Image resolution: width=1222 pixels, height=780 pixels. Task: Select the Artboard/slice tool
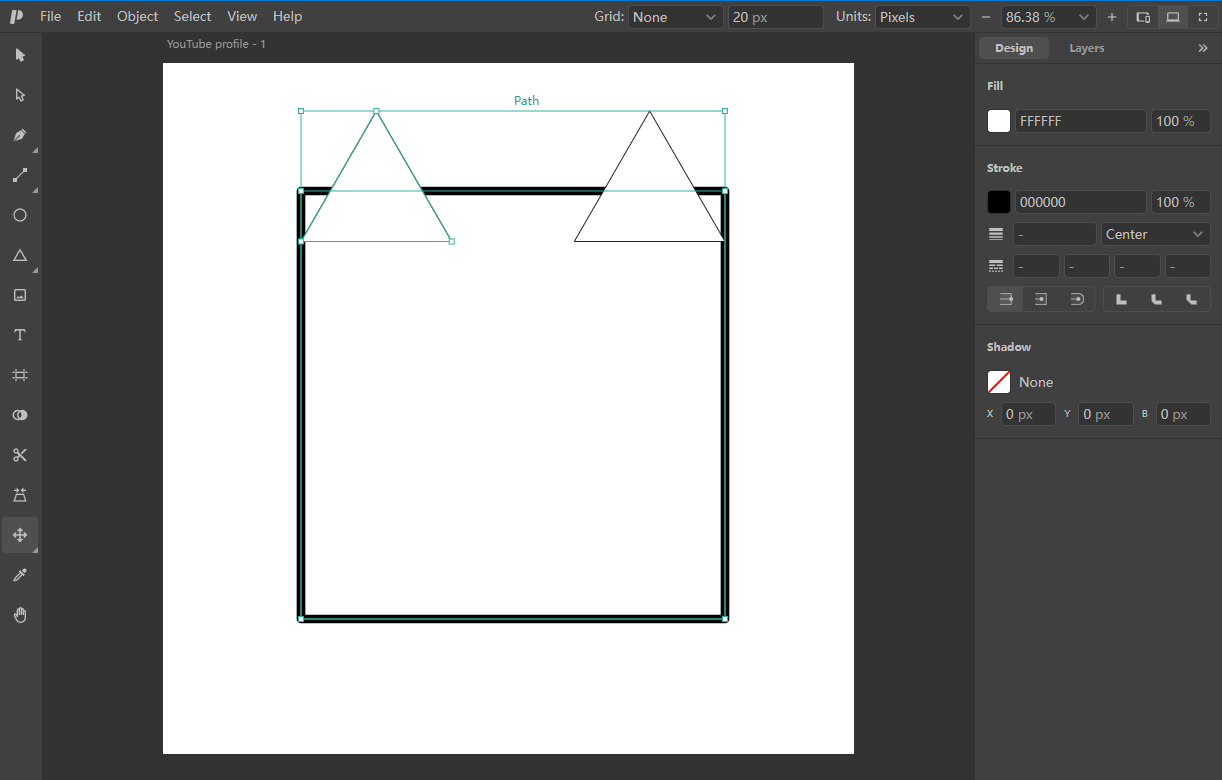(20, 375)
